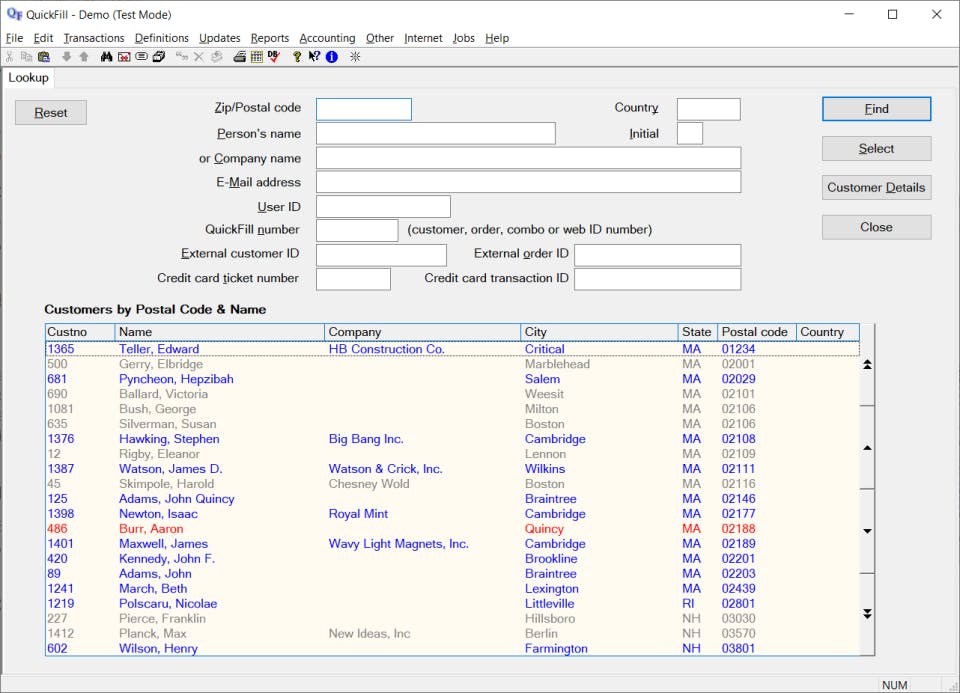Viewport: 960px width, 693px height.
Task: Click the binoculars Find icon in toolbar
Action: click(107, 57)
